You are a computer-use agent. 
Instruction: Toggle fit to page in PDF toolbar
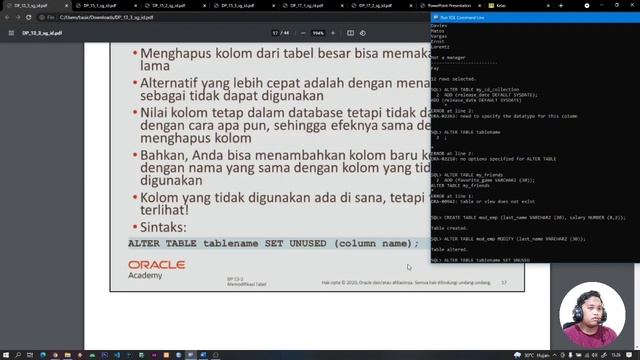click(350, 33)
